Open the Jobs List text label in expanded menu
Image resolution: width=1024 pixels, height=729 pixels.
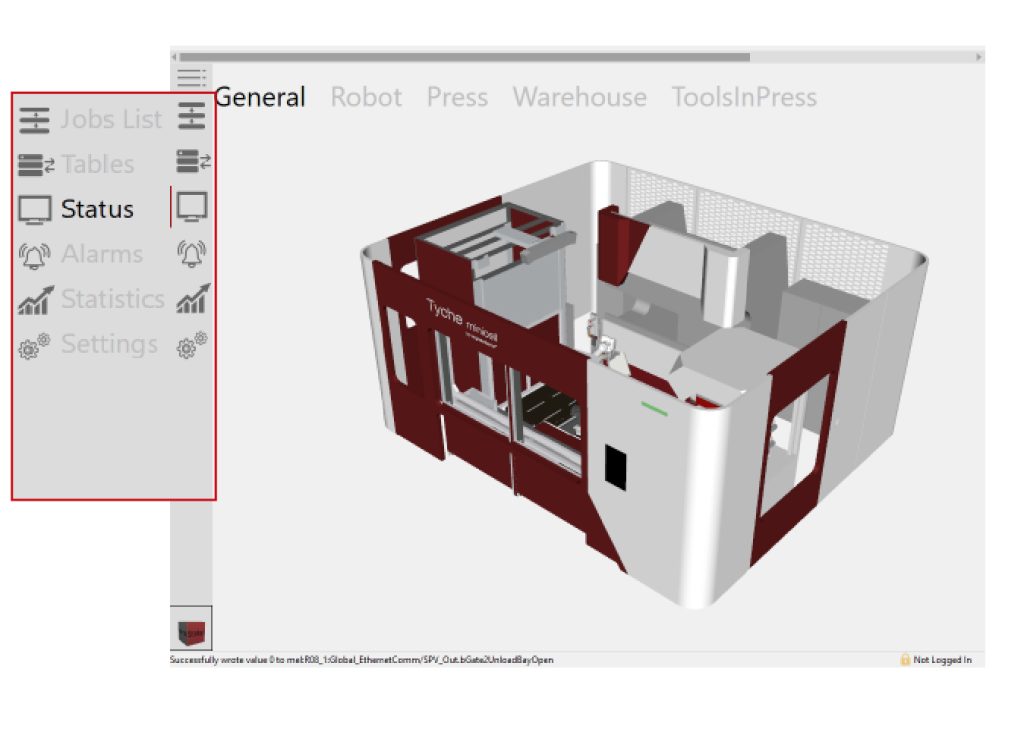tap(111, 119)
